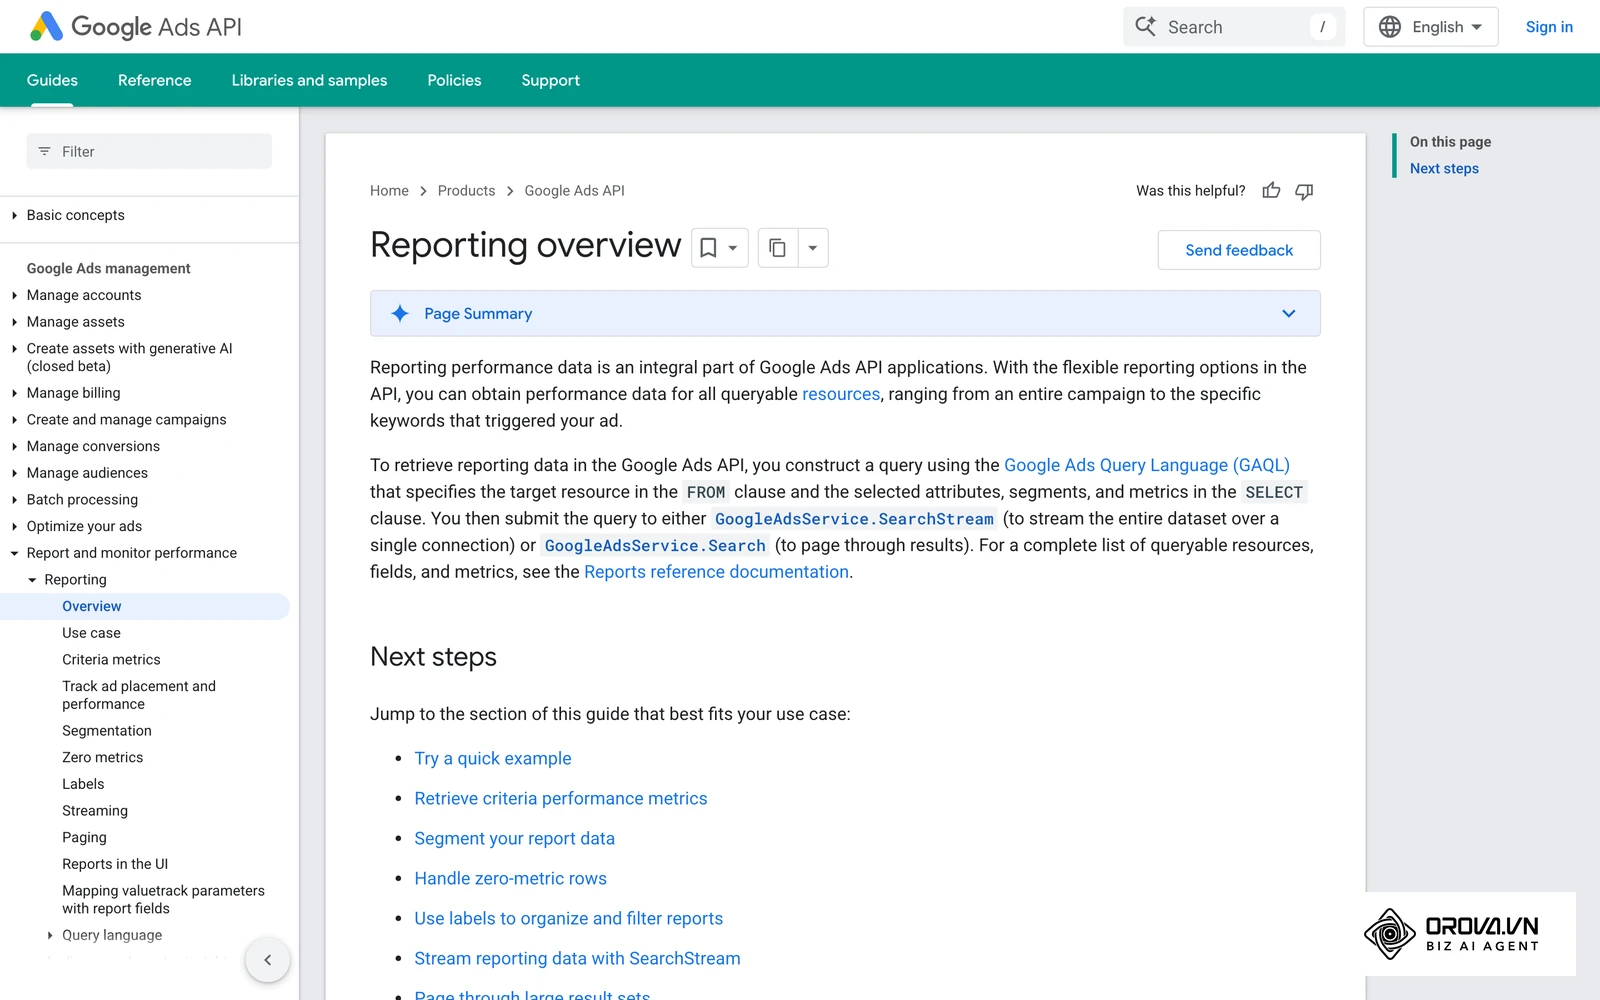
Task: Click the sidebar Filter field
Action: (149, 151)
